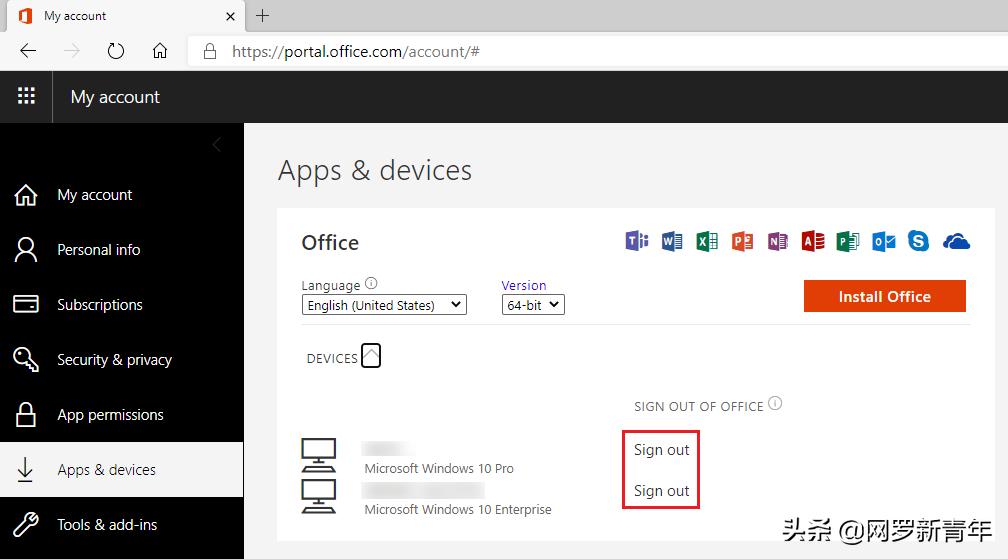Open Security & privacy in sidebar
1008x559 pixels.
point(122,360)
